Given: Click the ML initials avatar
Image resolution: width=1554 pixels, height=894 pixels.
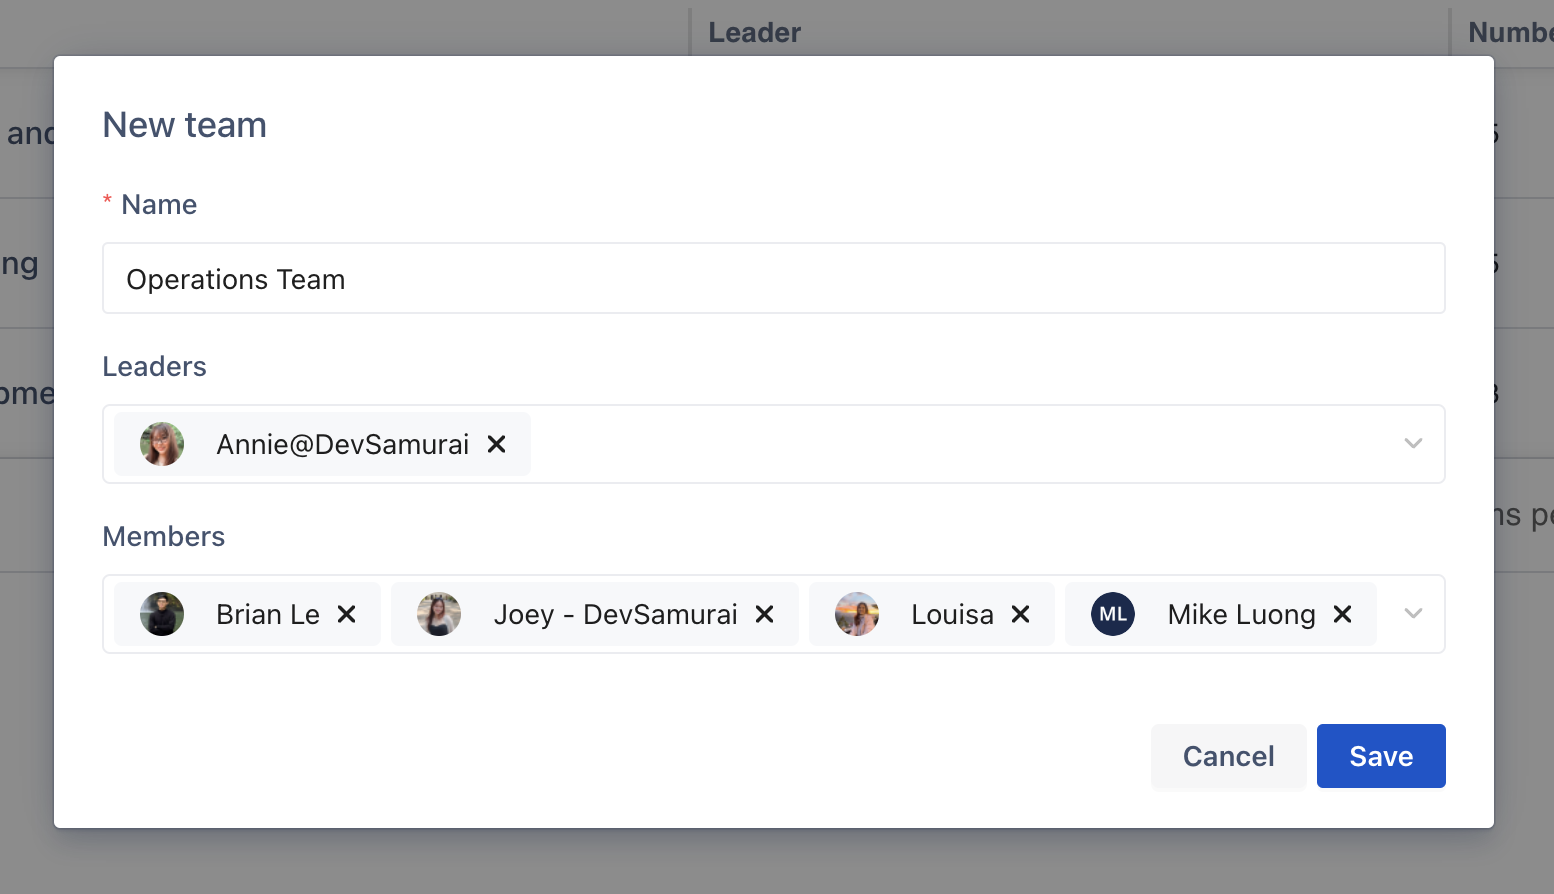Looking at the screenshot, I should pos(1113,614).
